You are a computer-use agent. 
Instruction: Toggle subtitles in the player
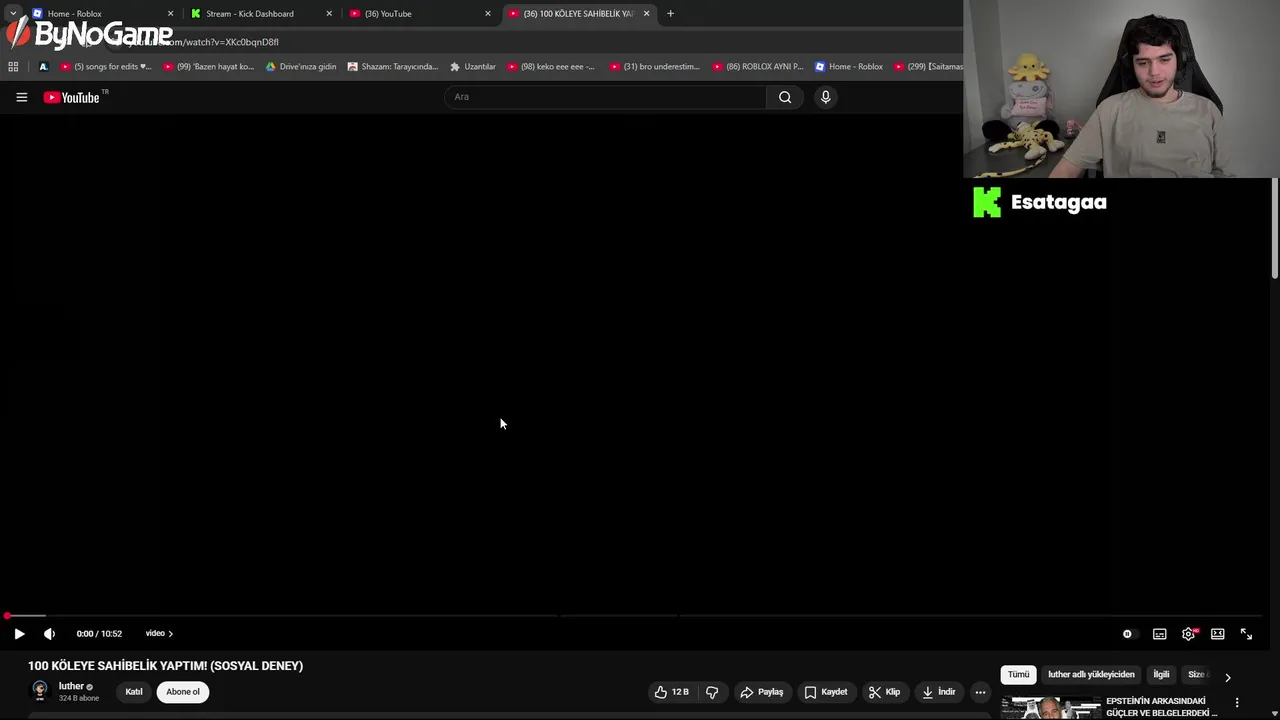pos(1159,634)
